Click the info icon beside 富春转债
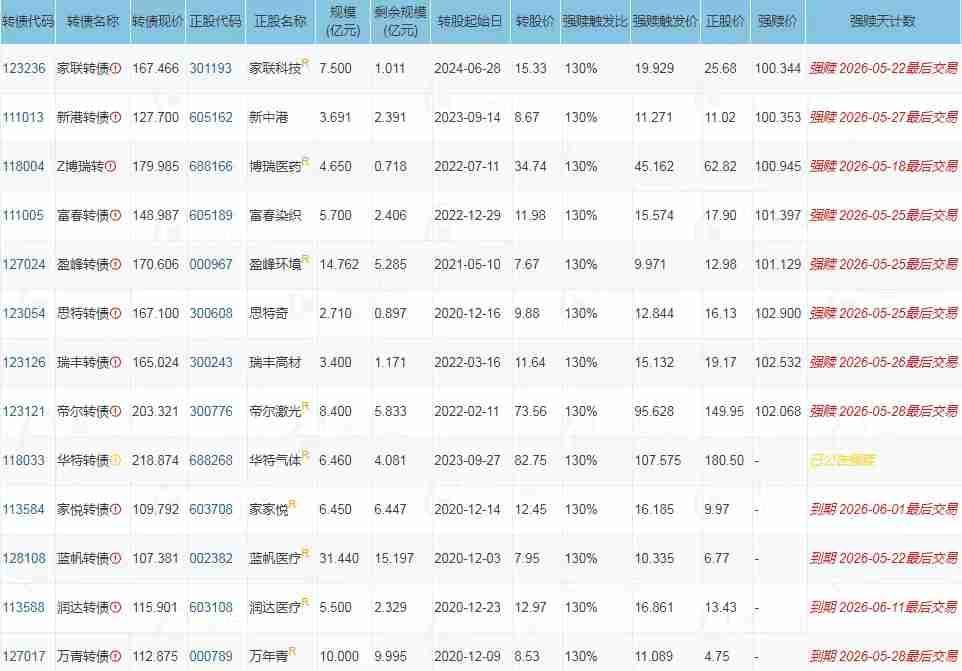The image size is (962, 671). coord(116,215)
